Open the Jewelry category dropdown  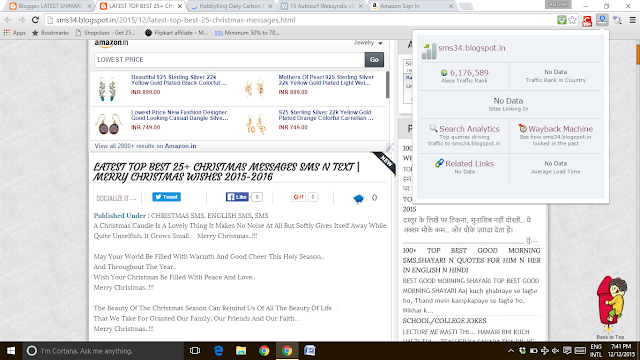368,42
